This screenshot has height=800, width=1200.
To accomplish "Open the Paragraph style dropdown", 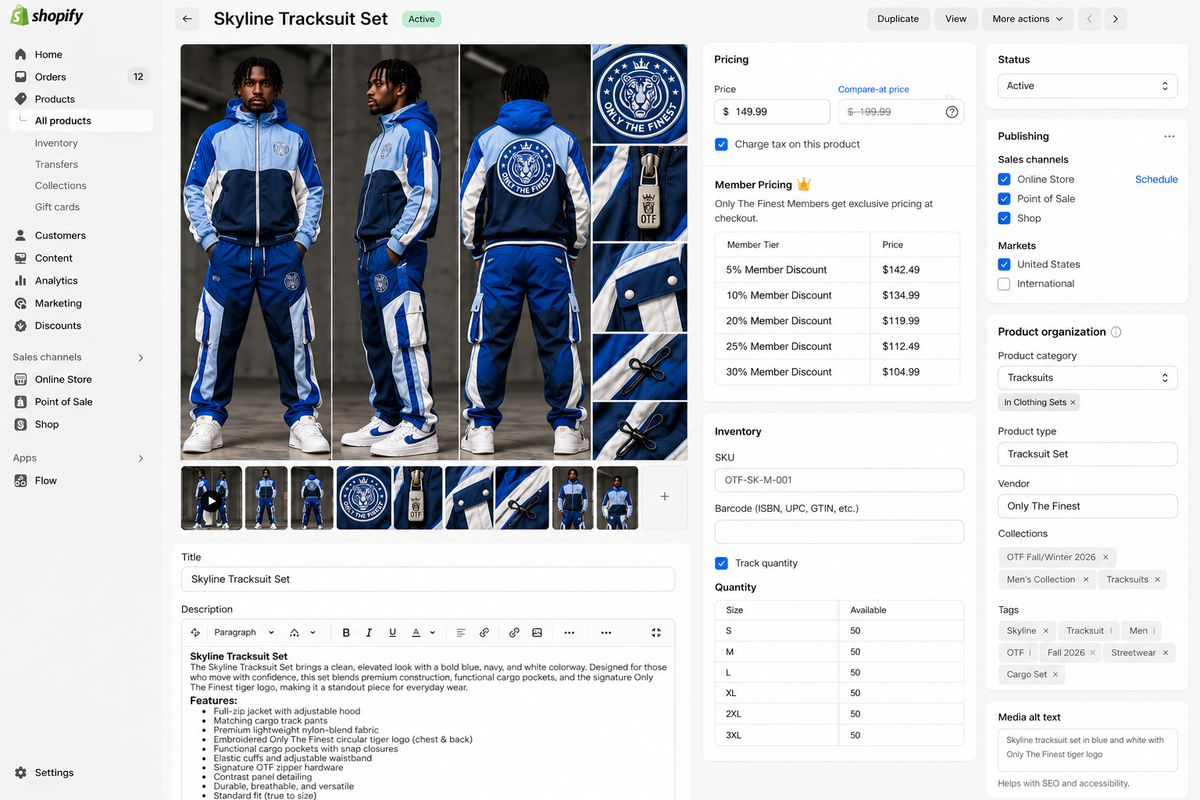I will click(244, 633).
